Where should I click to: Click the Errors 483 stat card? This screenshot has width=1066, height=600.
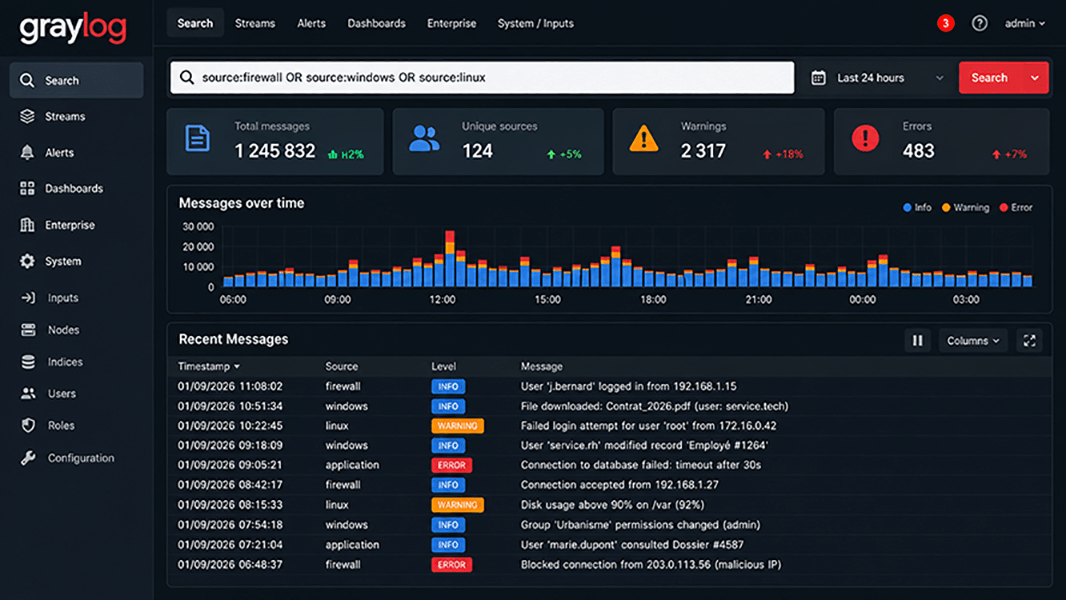pyautogui.click(x=942, y=141)
